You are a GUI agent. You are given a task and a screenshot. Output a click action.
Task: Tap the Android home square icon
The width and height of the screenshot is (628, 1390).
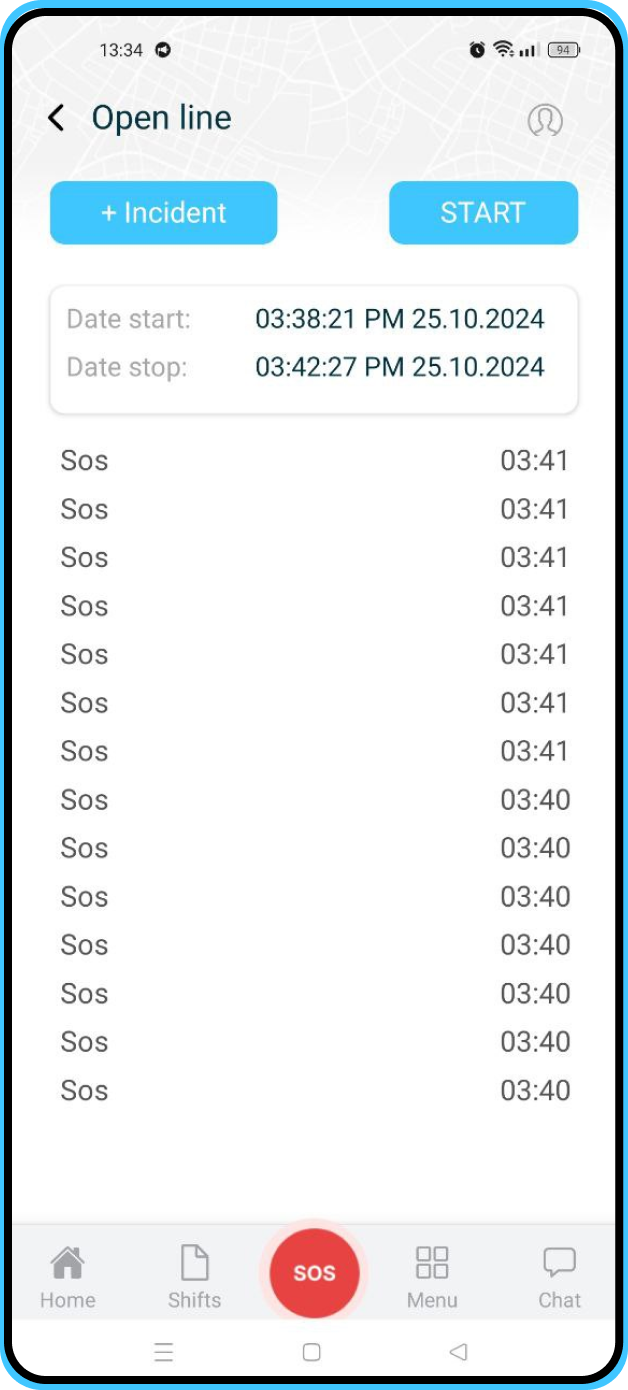pos(311,1353)
